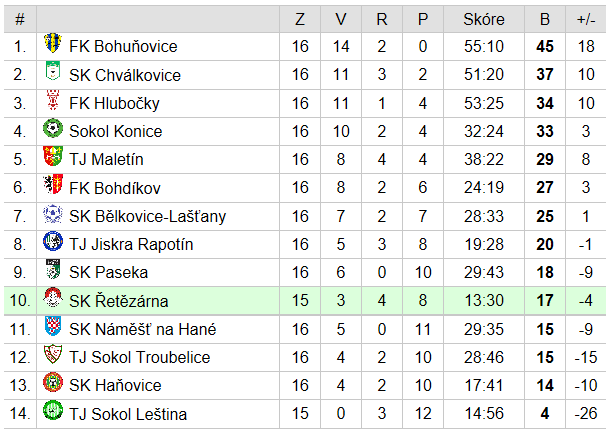Open the TJ Sokol Leština team name
This screenshot has height=434, width=611.
[x=128, y=414]
